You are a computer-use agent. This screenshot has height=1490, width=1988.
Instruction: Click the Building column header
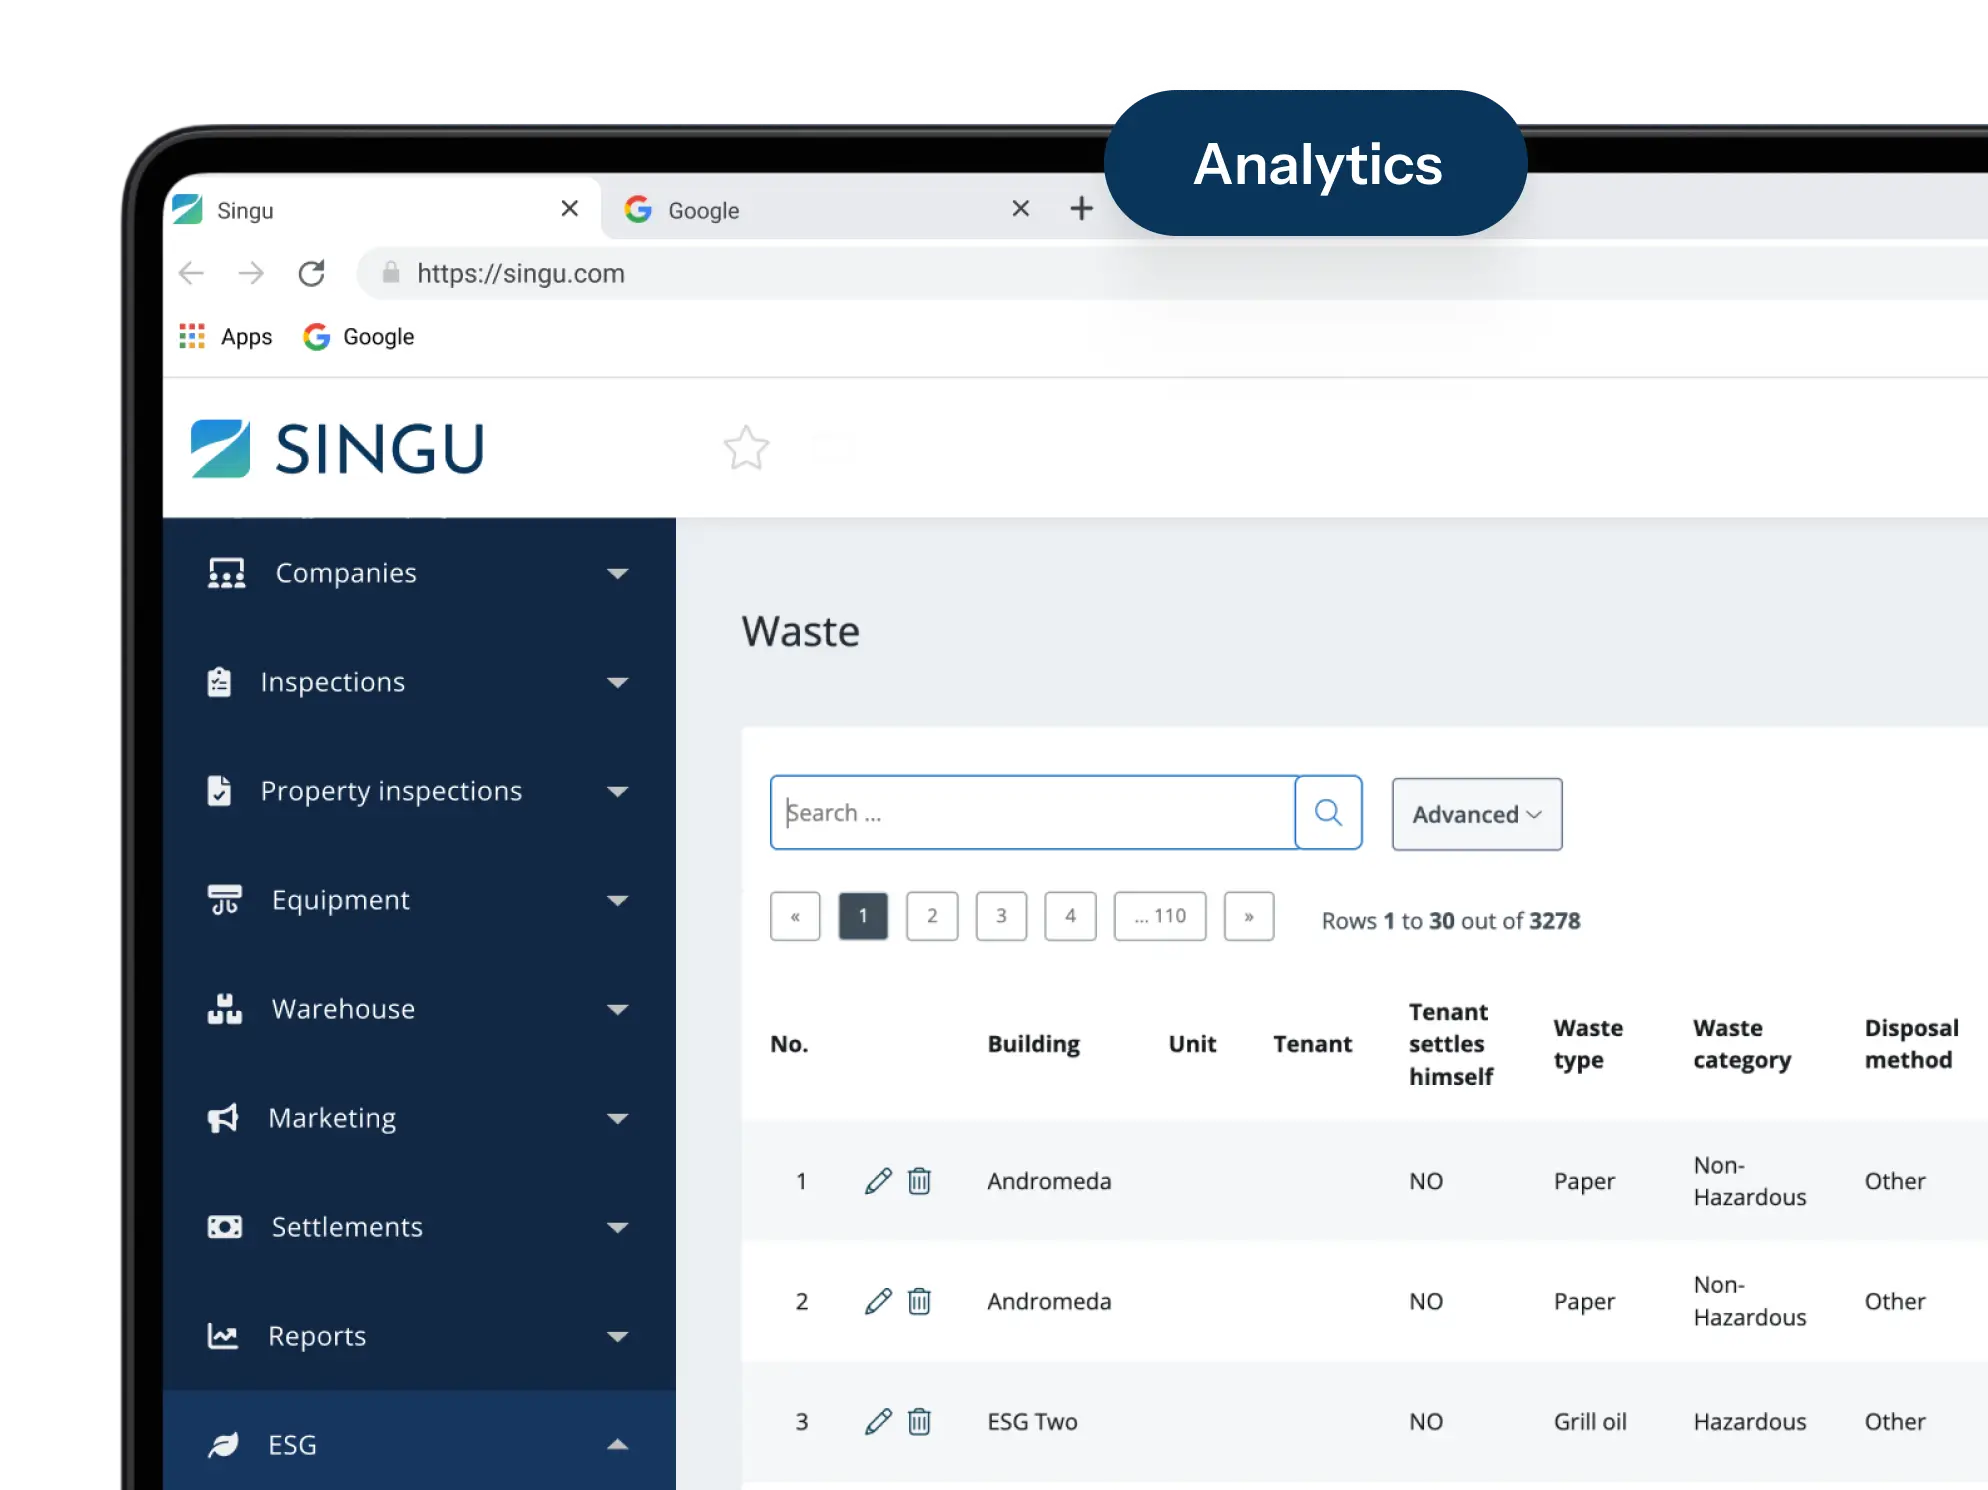1034,1044
